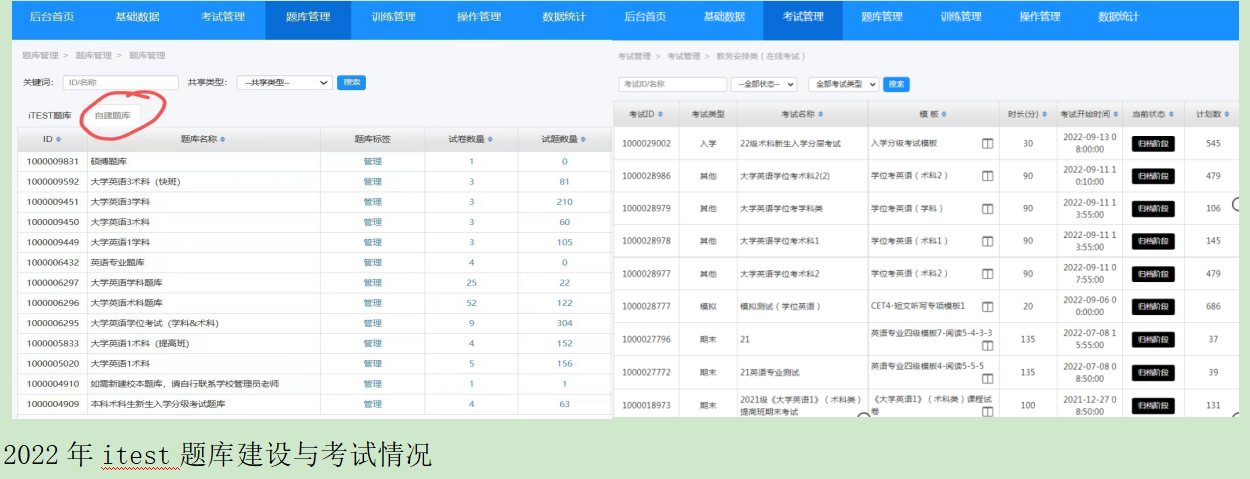Image resolution: width=1250 pixels, height=479 pixels.
Task: Sort by 题库名称 column sort icon
Action: (x=222, y=139)
